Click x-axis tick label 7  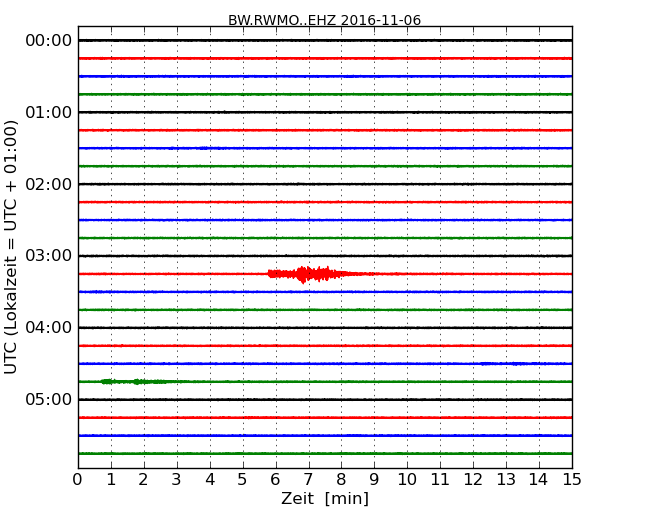point(308,480)
